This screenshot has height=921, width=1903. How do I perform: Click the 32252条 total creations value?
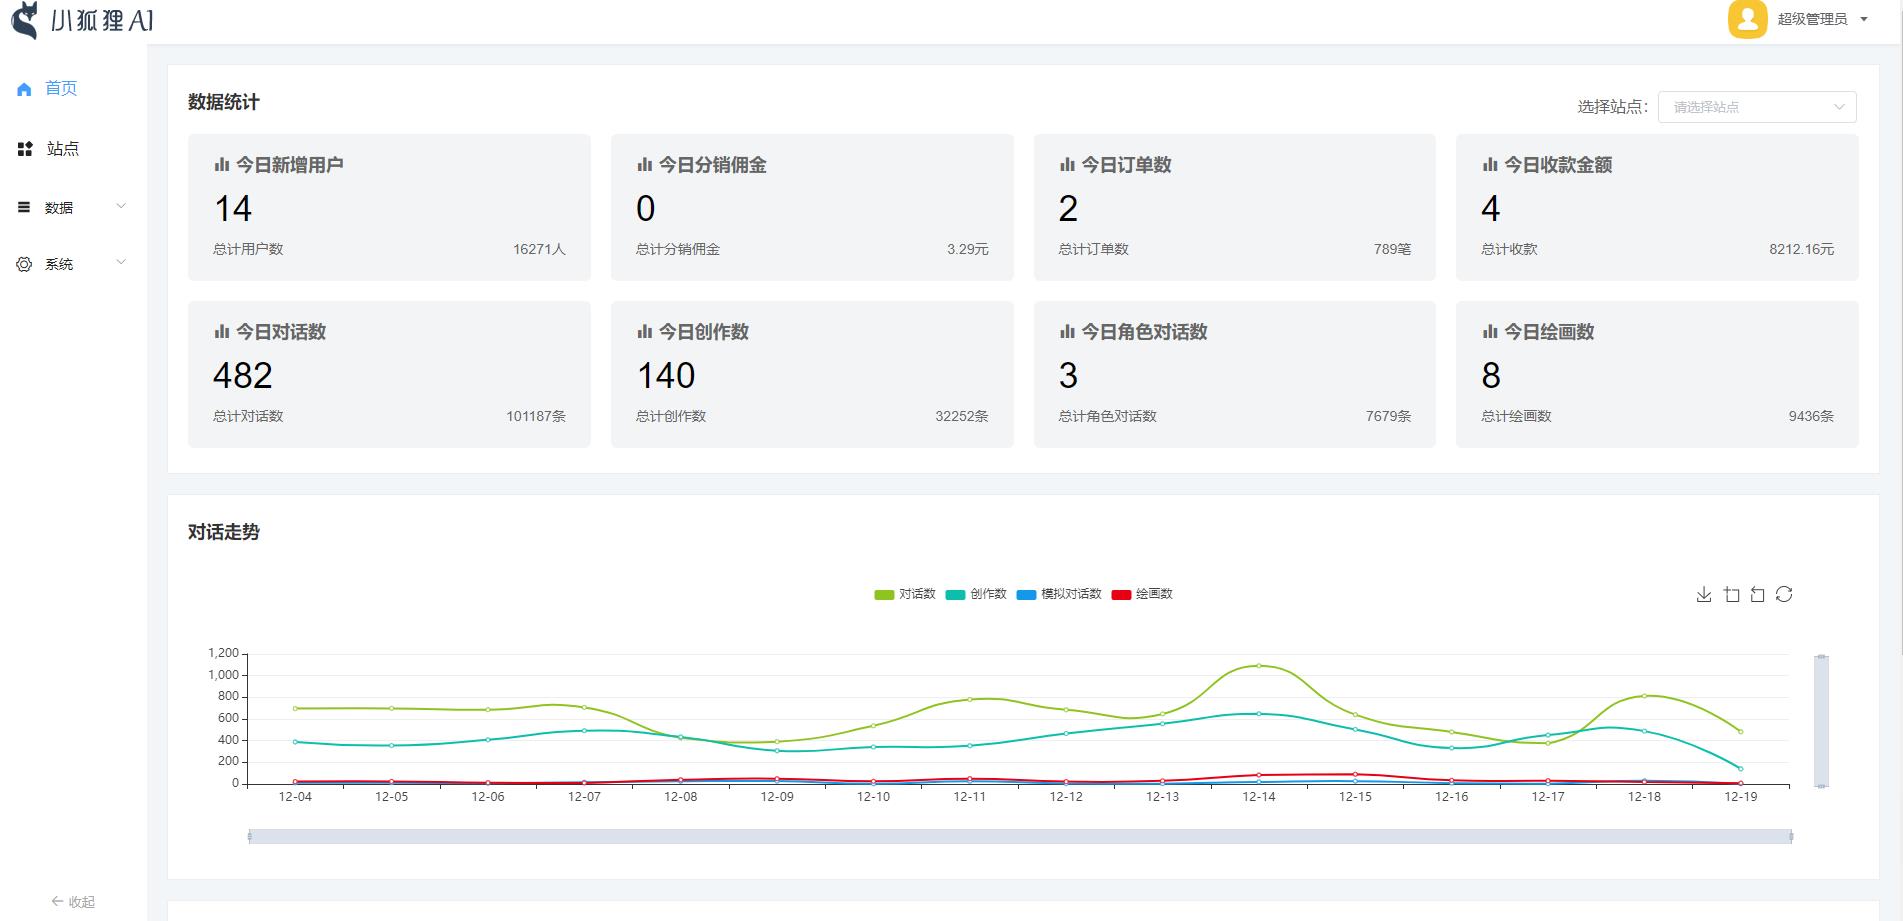pos(962,416)
